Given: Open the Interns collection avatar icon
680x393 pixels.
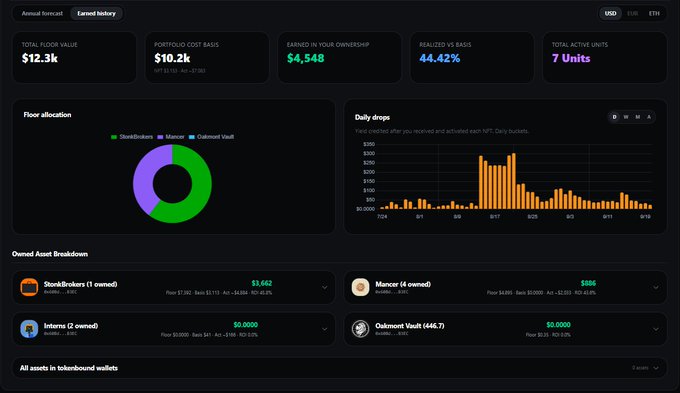Looking at the screenshot, I should pyautogui.click(x=29, y=329).
